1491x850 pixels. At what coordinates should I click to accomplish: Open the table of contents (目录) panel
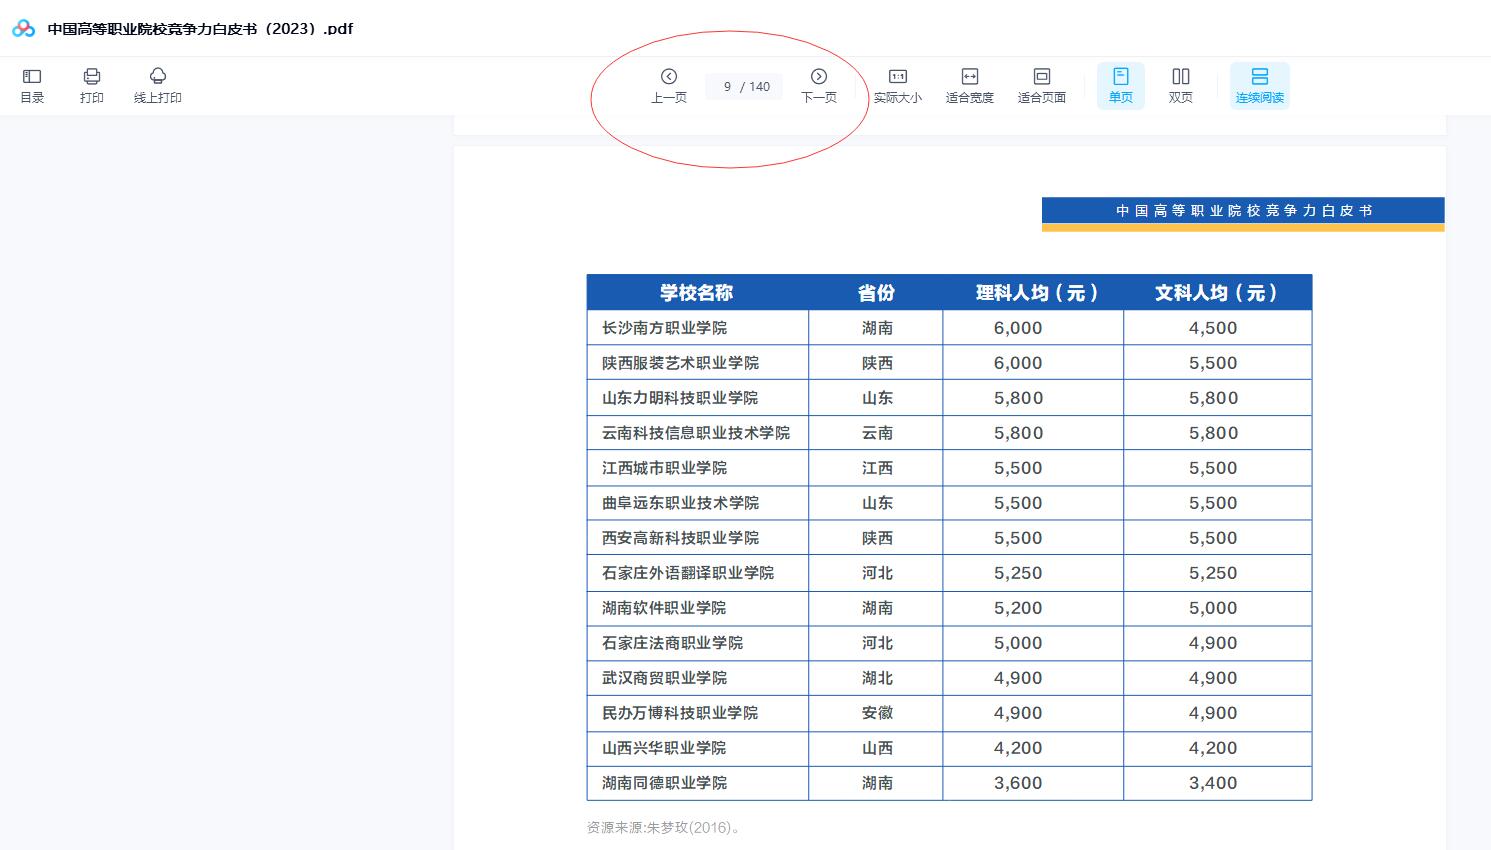click(32, 85)
